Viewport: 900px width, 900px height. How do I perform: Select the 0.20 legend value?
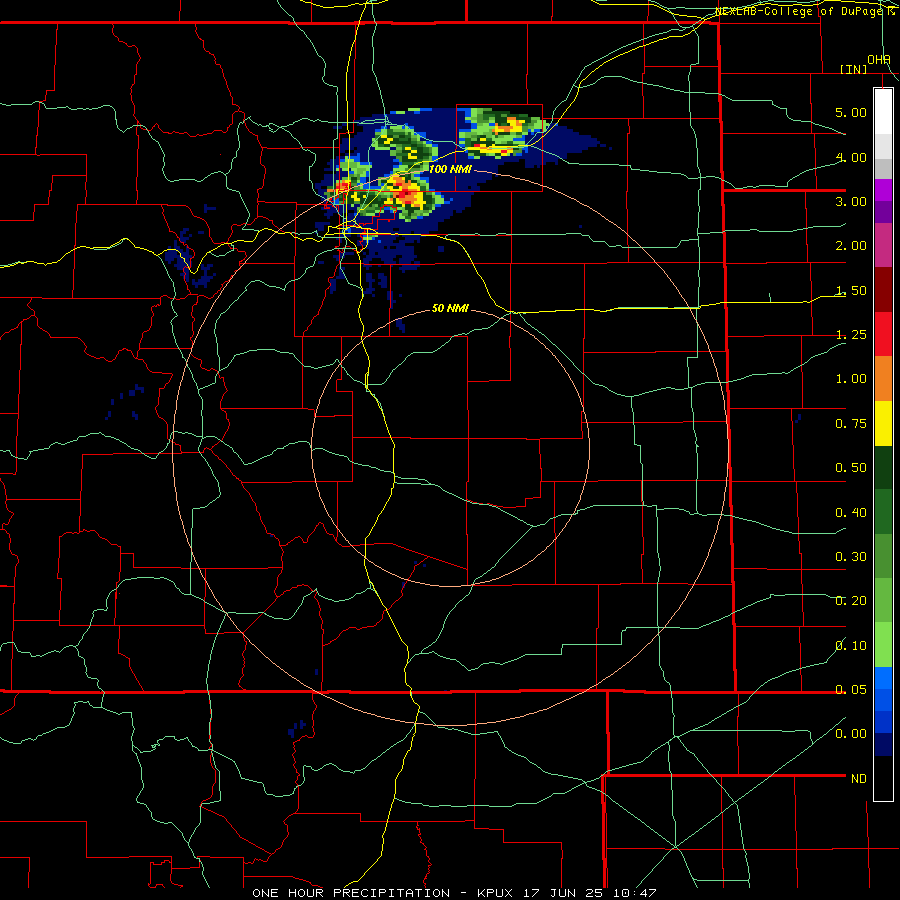(x=851, y=601)
